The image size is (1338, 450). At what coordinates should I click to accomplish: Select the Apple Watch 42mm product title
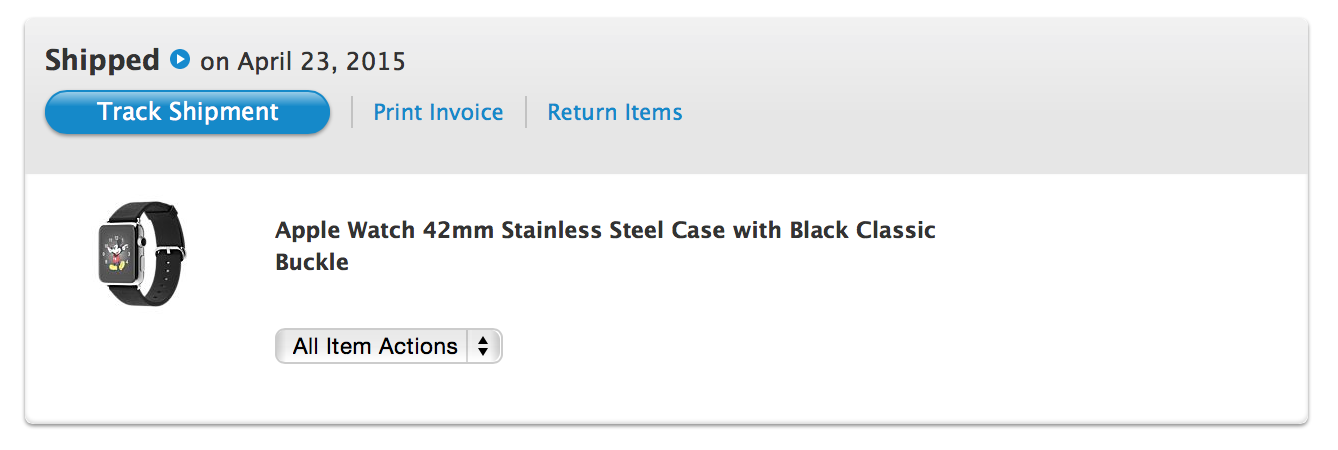[x=605, y=231]
